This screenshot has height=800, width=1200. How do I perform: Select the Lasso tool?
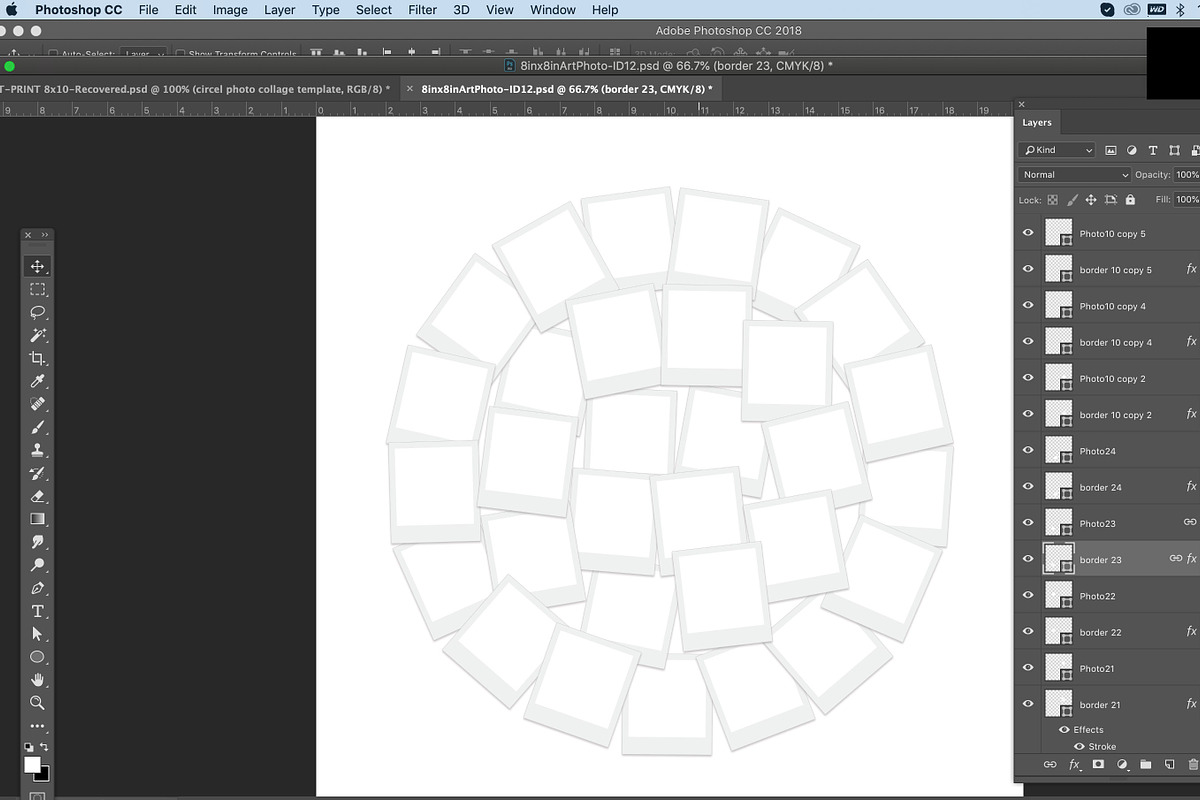coord(38,312)
